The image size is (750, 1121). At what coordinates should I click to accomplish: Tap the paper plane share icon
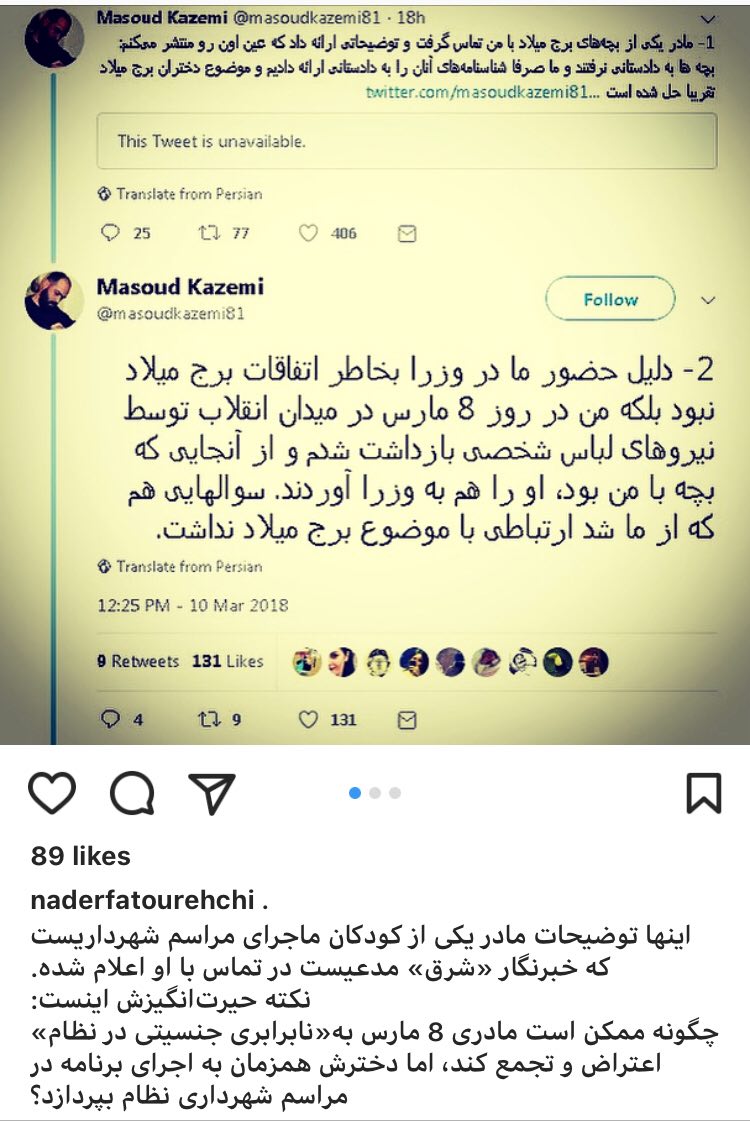(x=212, y=793)
